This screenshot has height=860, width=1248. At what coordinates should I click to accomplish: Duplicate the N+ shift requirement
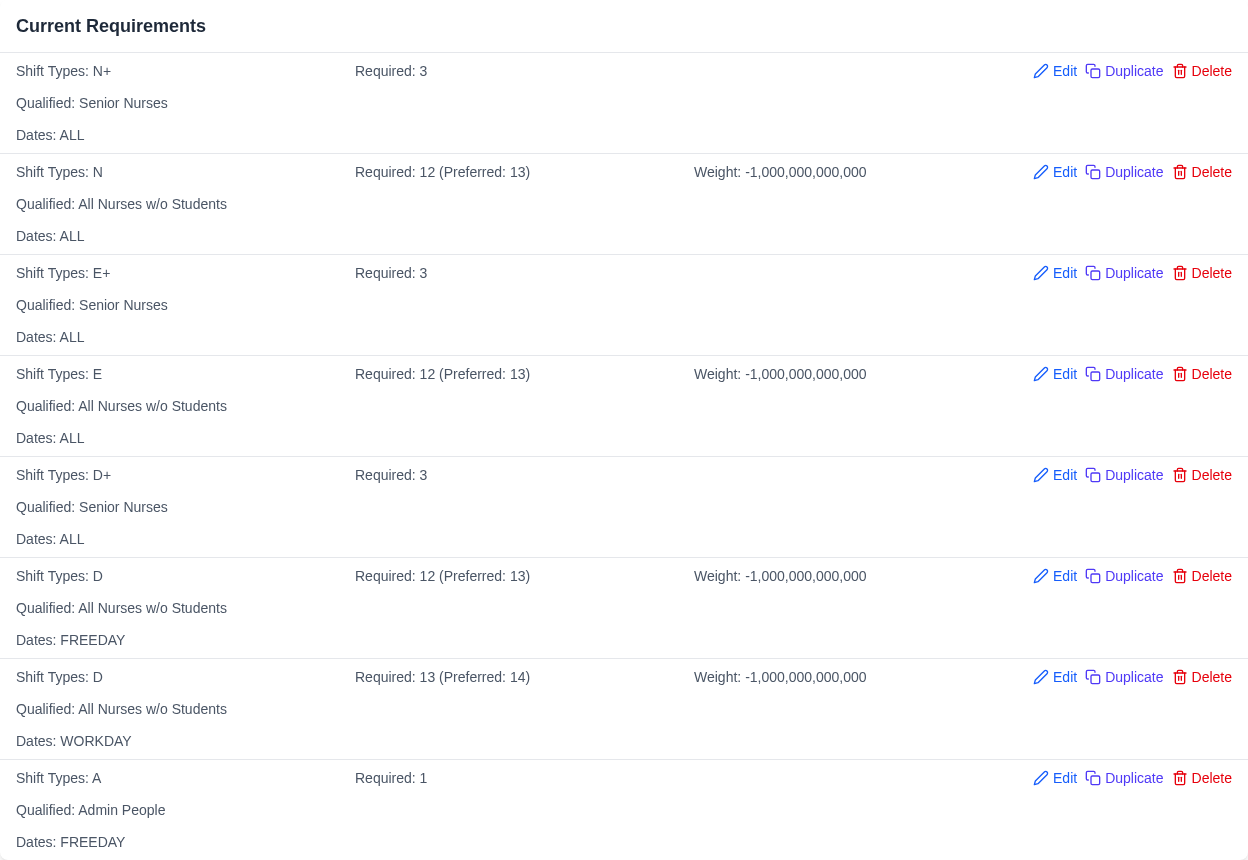tap(1124, 71)
